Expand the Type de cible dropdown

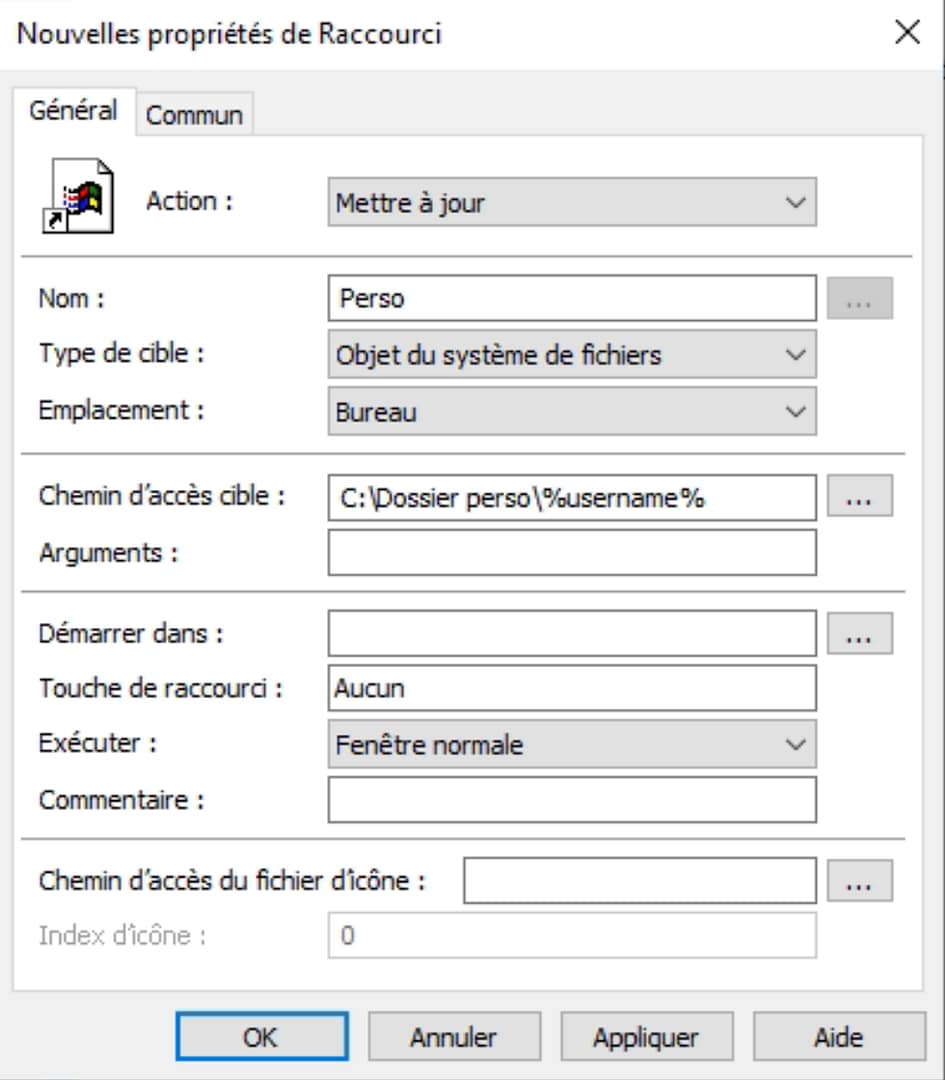click(571, 355)
